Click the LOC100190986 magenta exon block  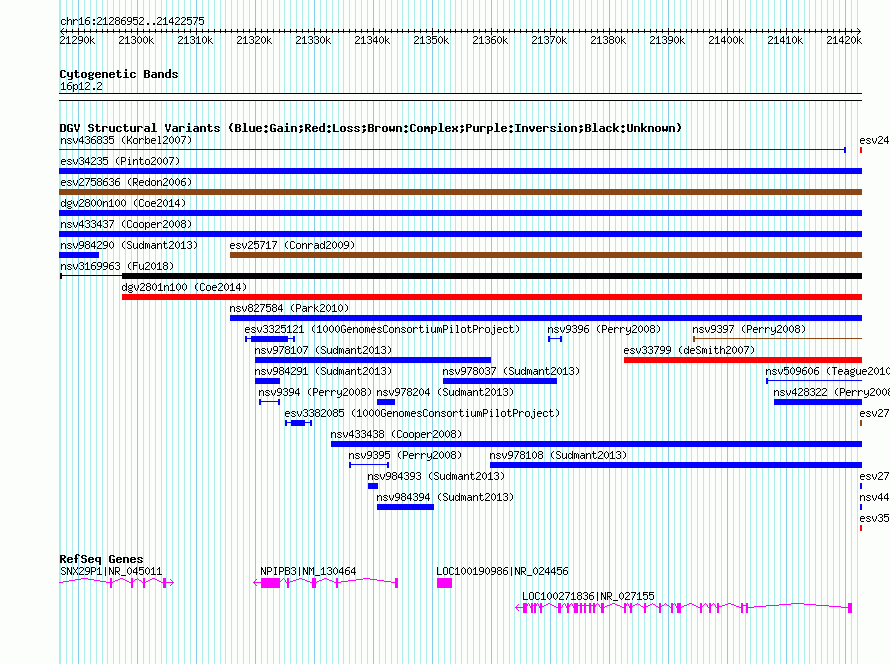click(x=444, y=583)
